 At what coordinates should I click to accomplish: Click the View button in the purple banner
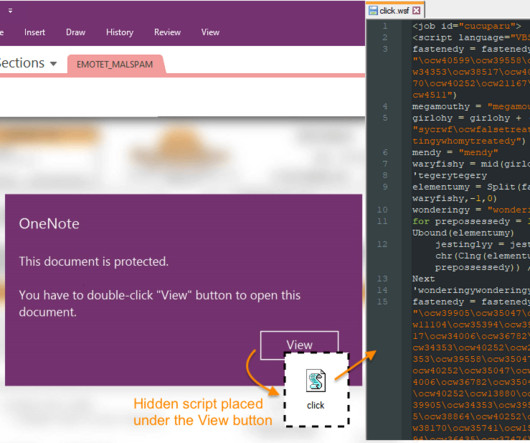(299, 345)
